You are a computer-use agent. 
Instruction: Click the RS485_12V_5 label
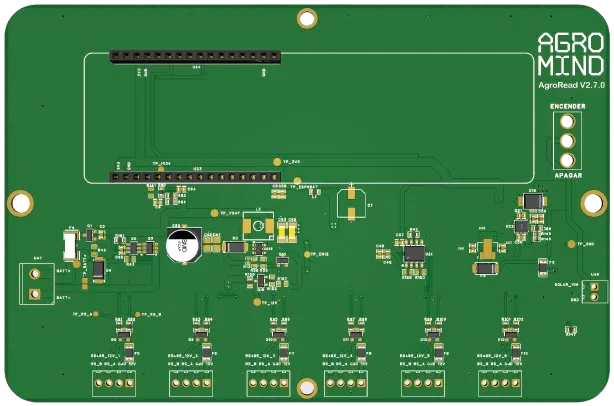tap(414, 356)
